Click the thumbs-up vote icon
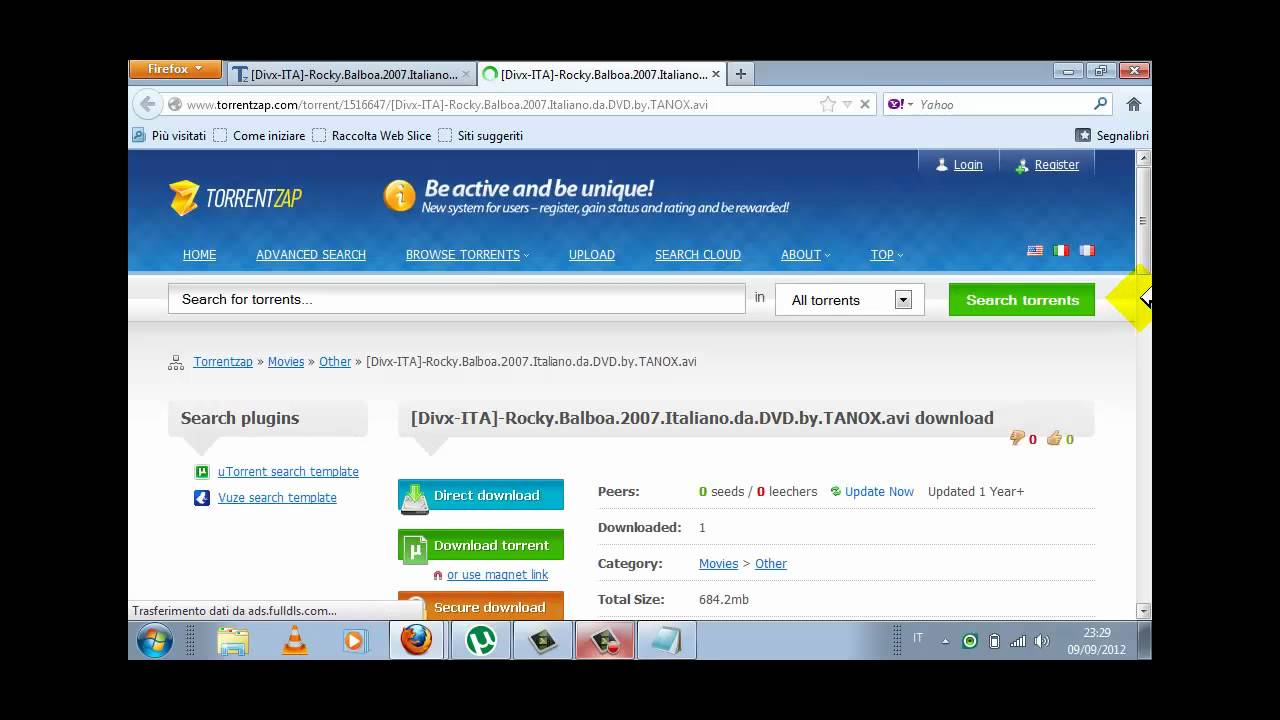Viewport: 1280px width, 720px height. [1054, 438]
